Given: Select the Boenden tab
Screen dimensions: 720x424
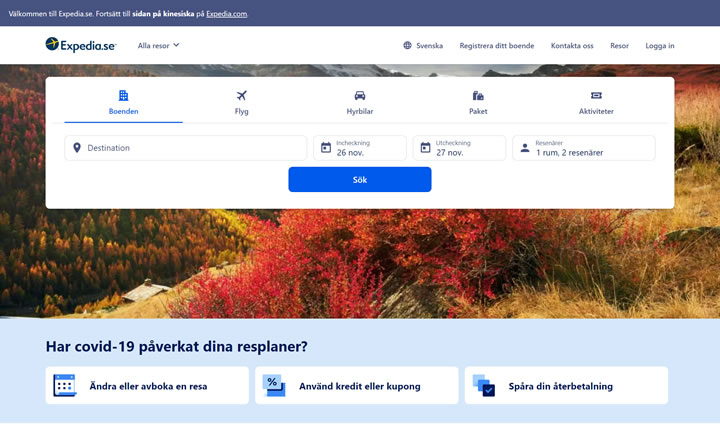Looking at the screenshot, I should click(124, 102).
